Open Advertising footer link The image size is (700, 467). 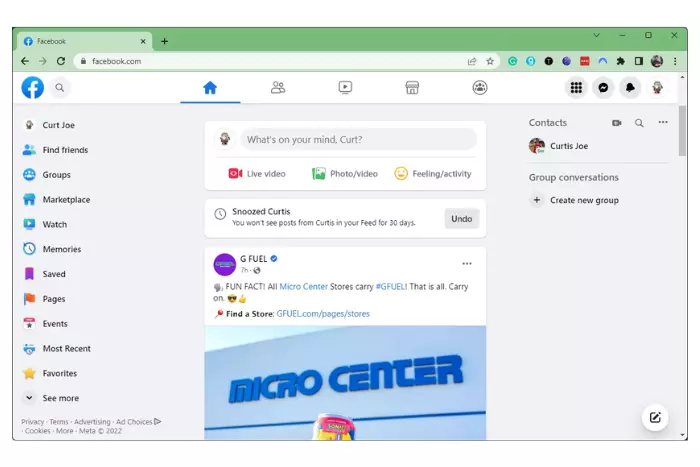click(x=92, y=421)
